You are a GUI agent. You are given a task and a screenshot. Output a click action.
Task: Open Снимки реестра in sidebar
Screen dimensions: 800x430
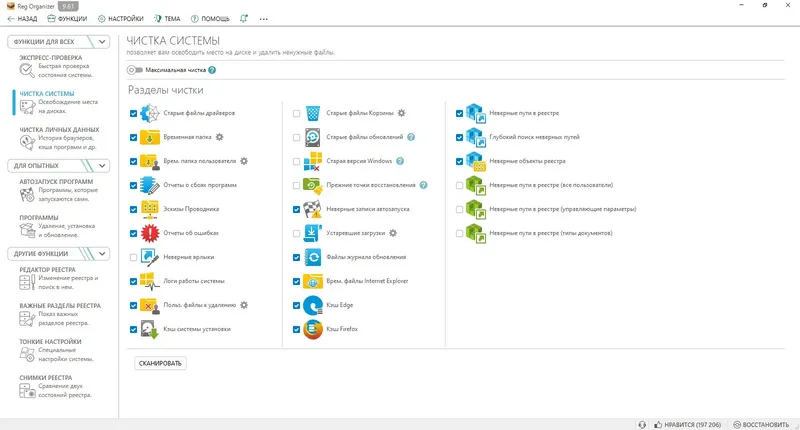point(57,386)
